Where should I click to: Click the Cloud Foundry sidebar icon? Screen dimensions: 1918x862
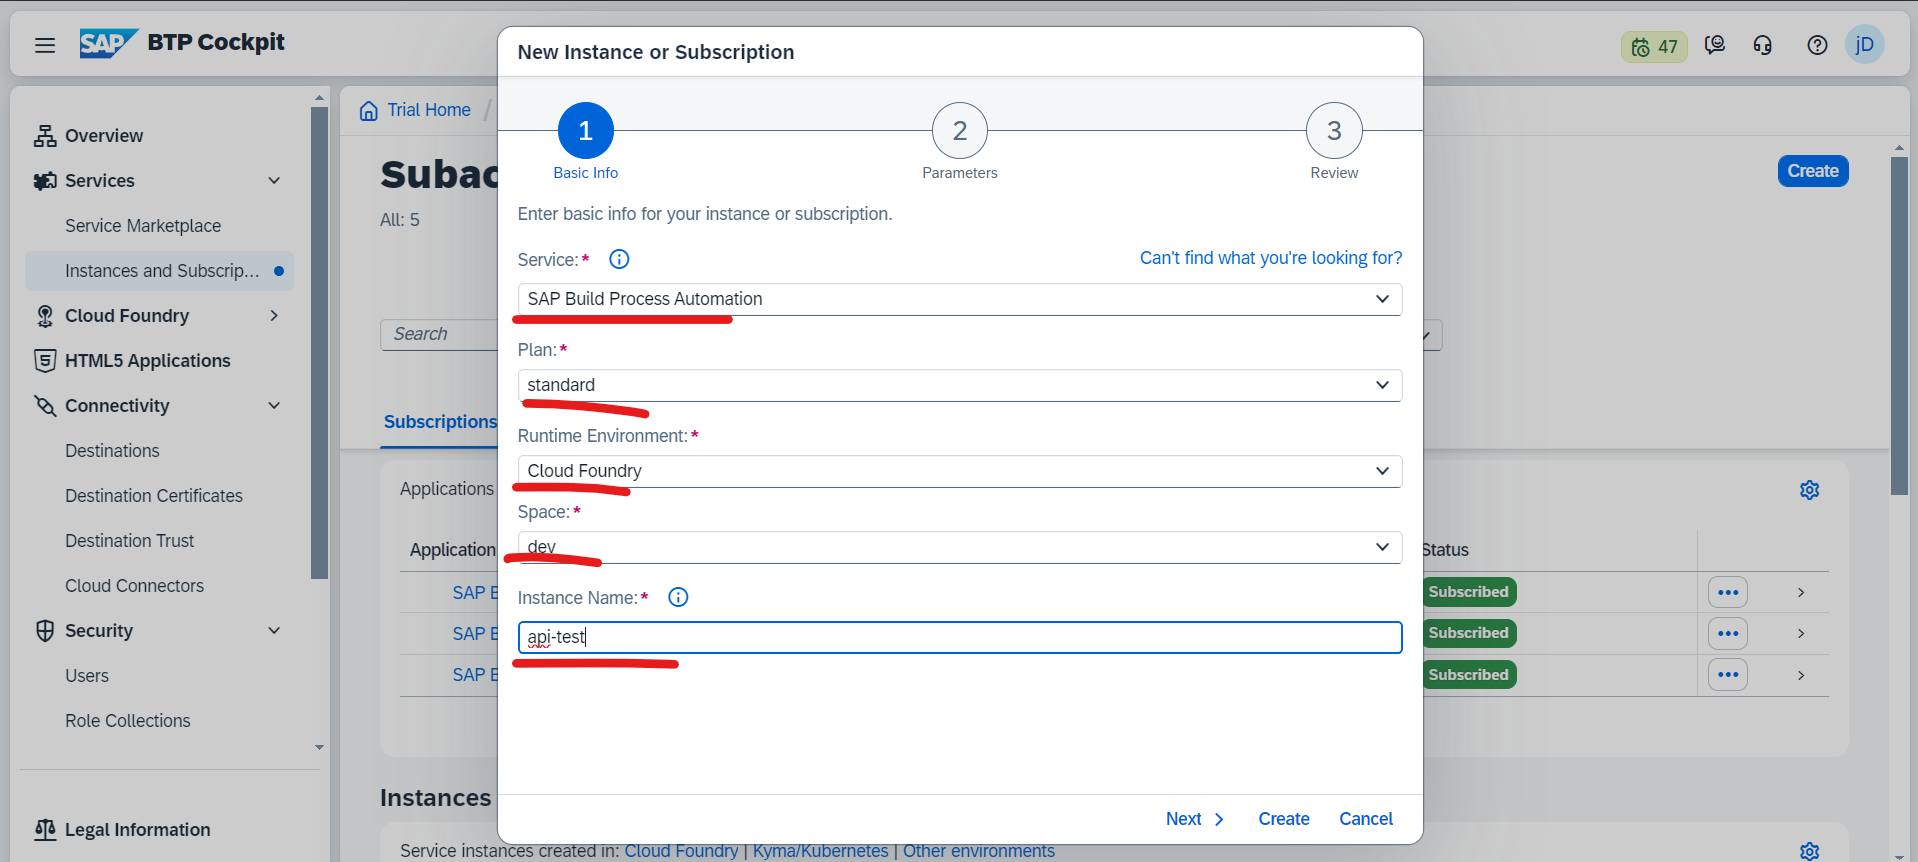45,316
